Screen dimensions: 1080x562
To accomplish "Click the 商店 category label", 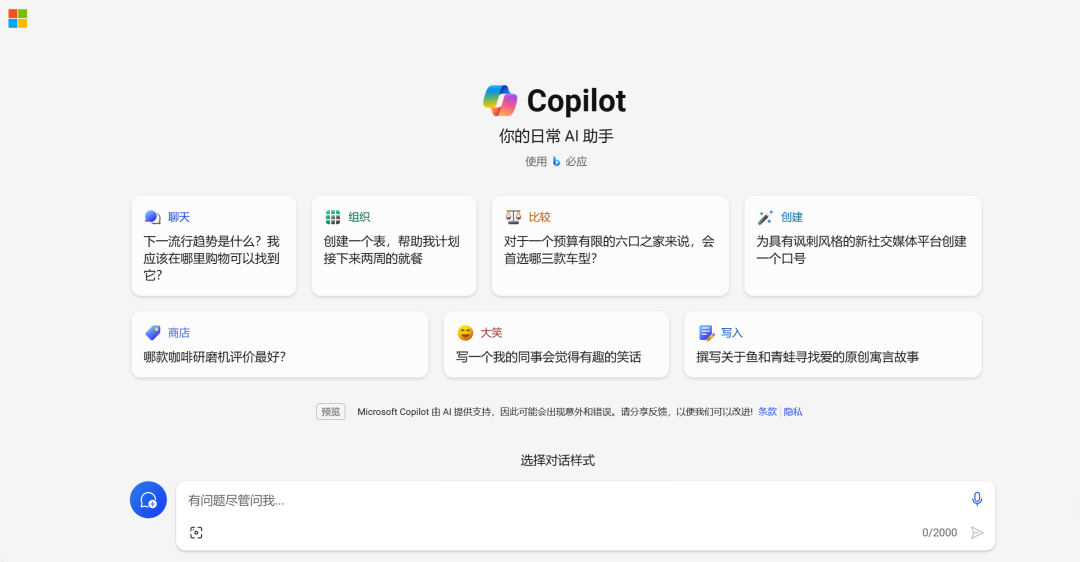I will coord(179,333).
